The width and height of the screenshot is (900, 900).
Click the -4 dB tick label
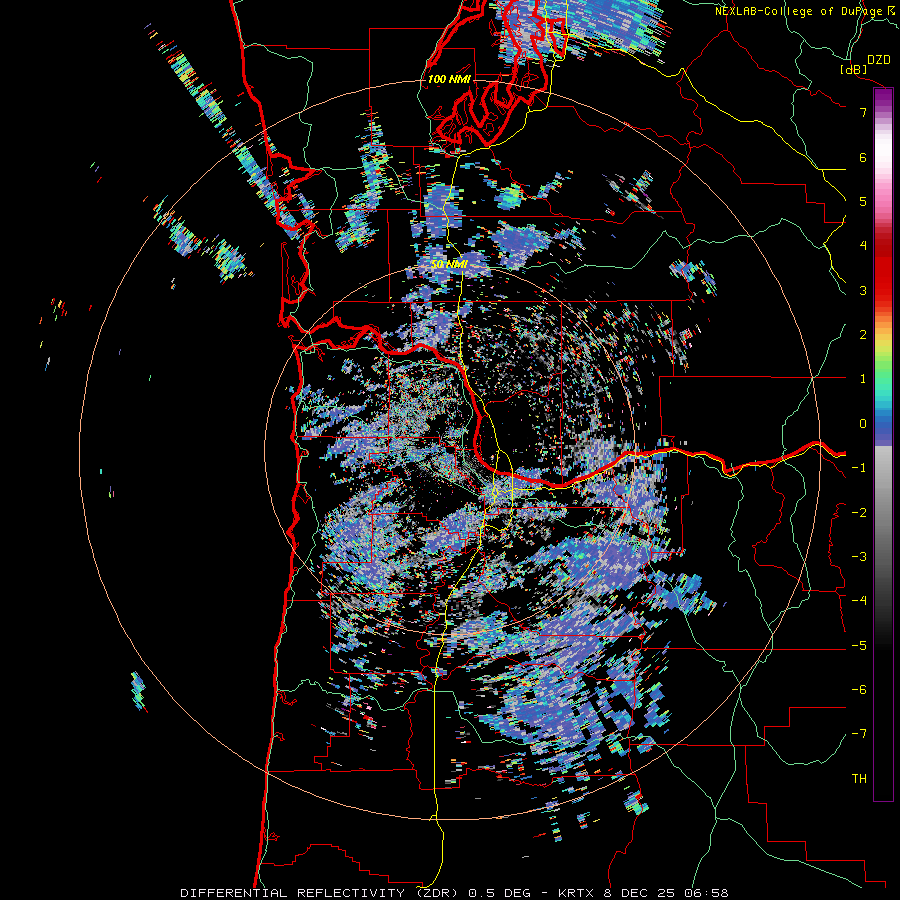pos(859,601)
